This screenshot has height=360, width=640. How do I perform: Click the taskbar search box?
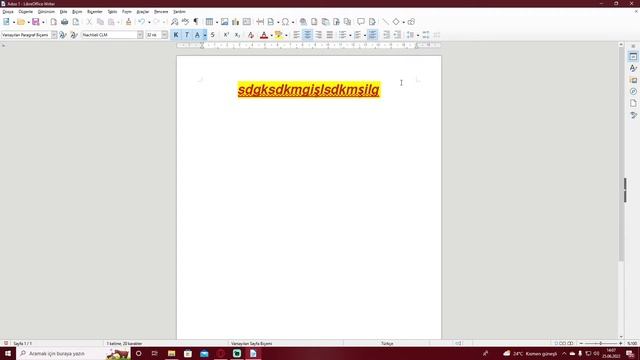73,353
